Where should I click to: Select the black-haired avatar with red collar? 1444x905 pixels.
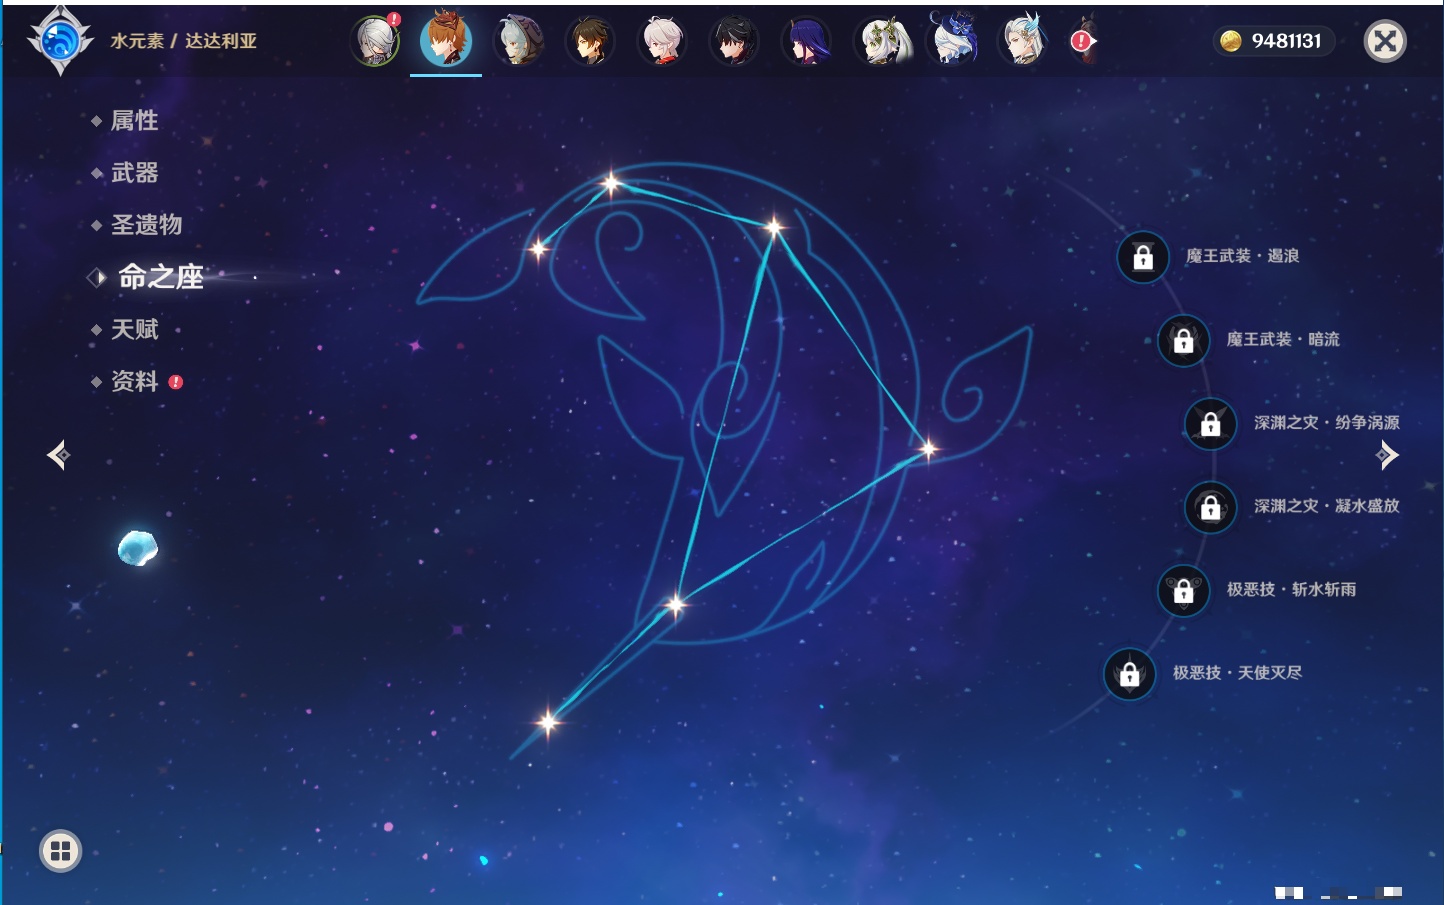click(x=734, y=41)
